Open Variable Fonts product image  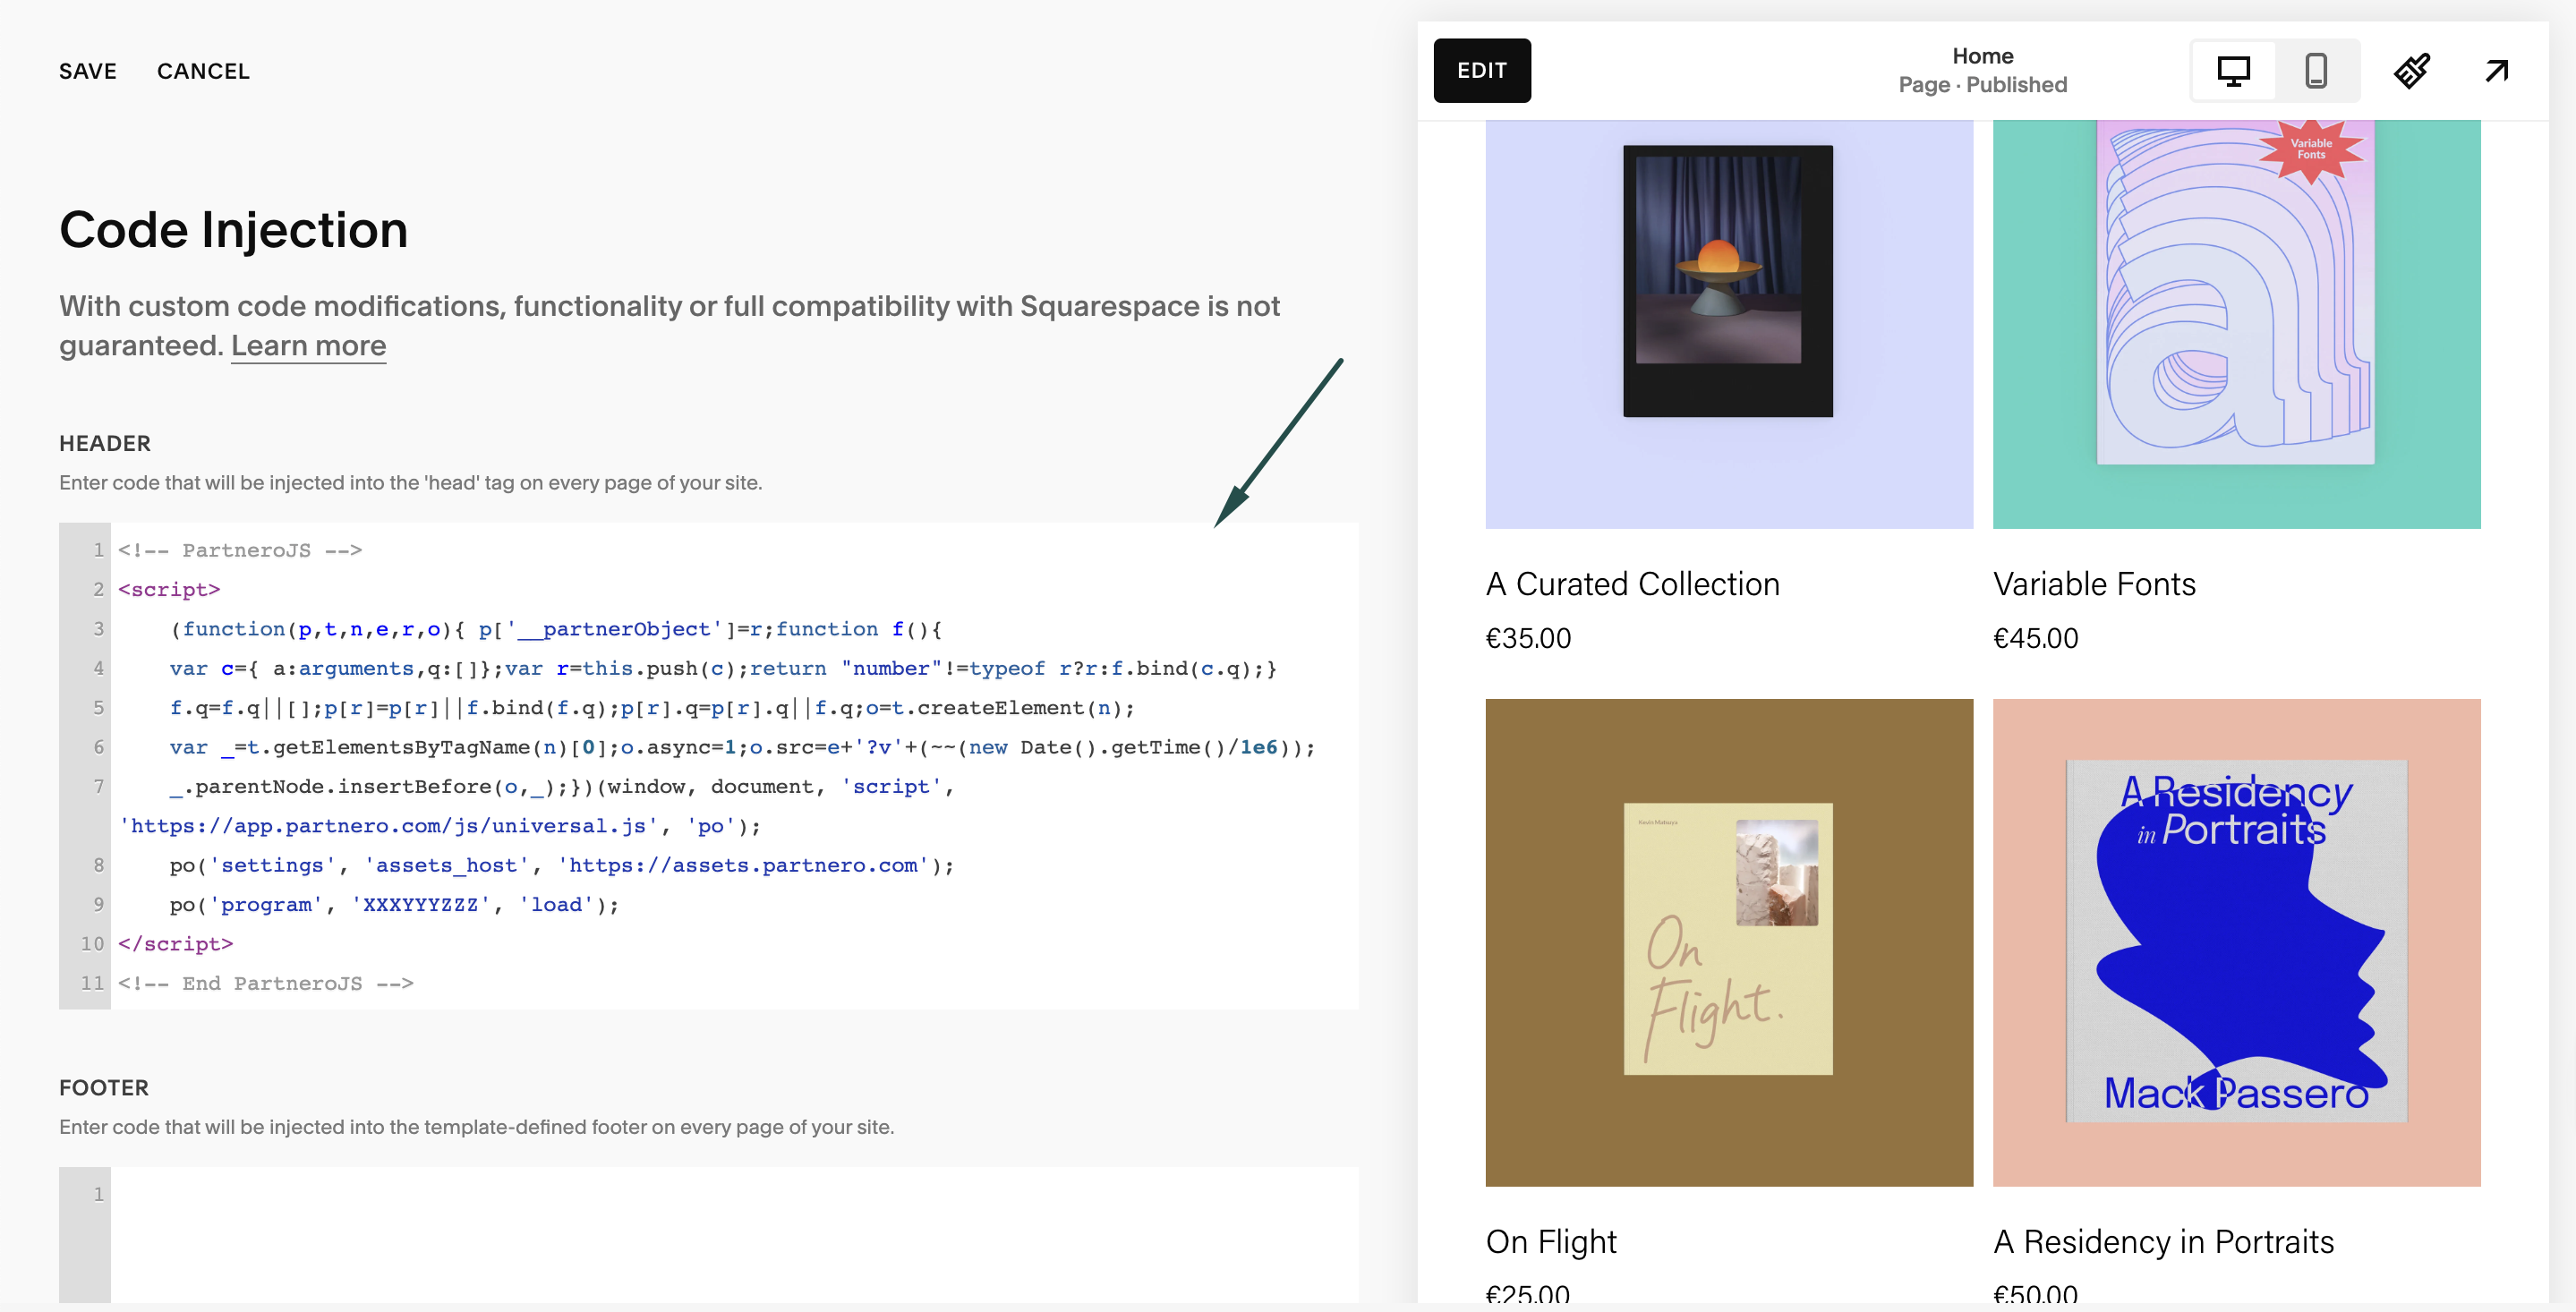[x=2236, y=324]
